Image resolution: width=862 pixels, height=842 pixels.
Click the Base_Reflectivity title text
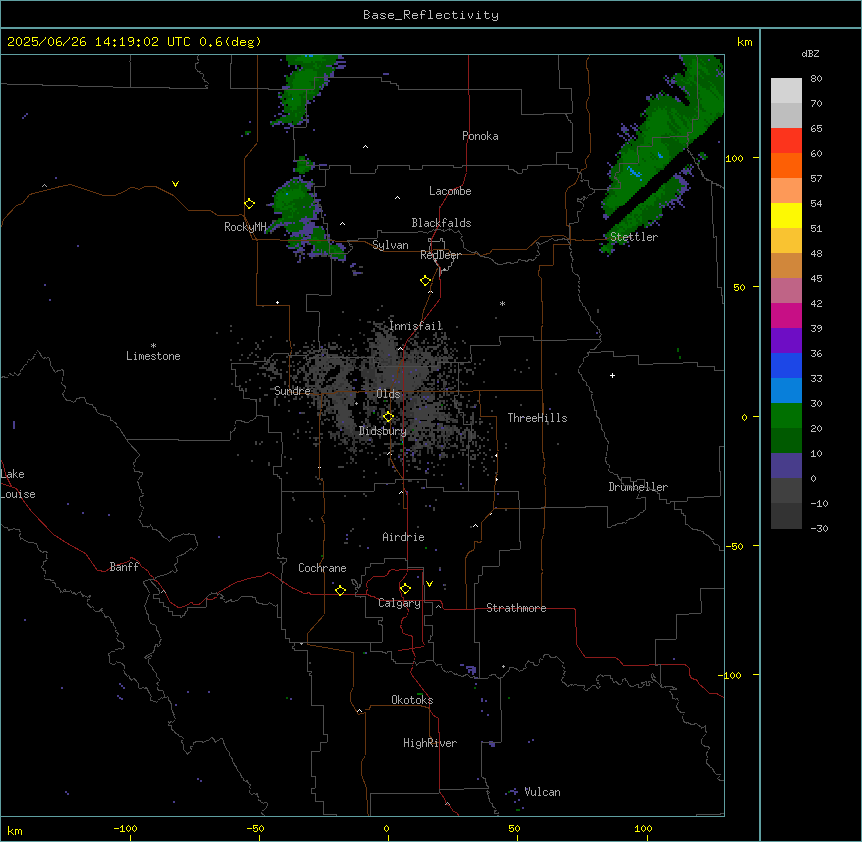431,15
